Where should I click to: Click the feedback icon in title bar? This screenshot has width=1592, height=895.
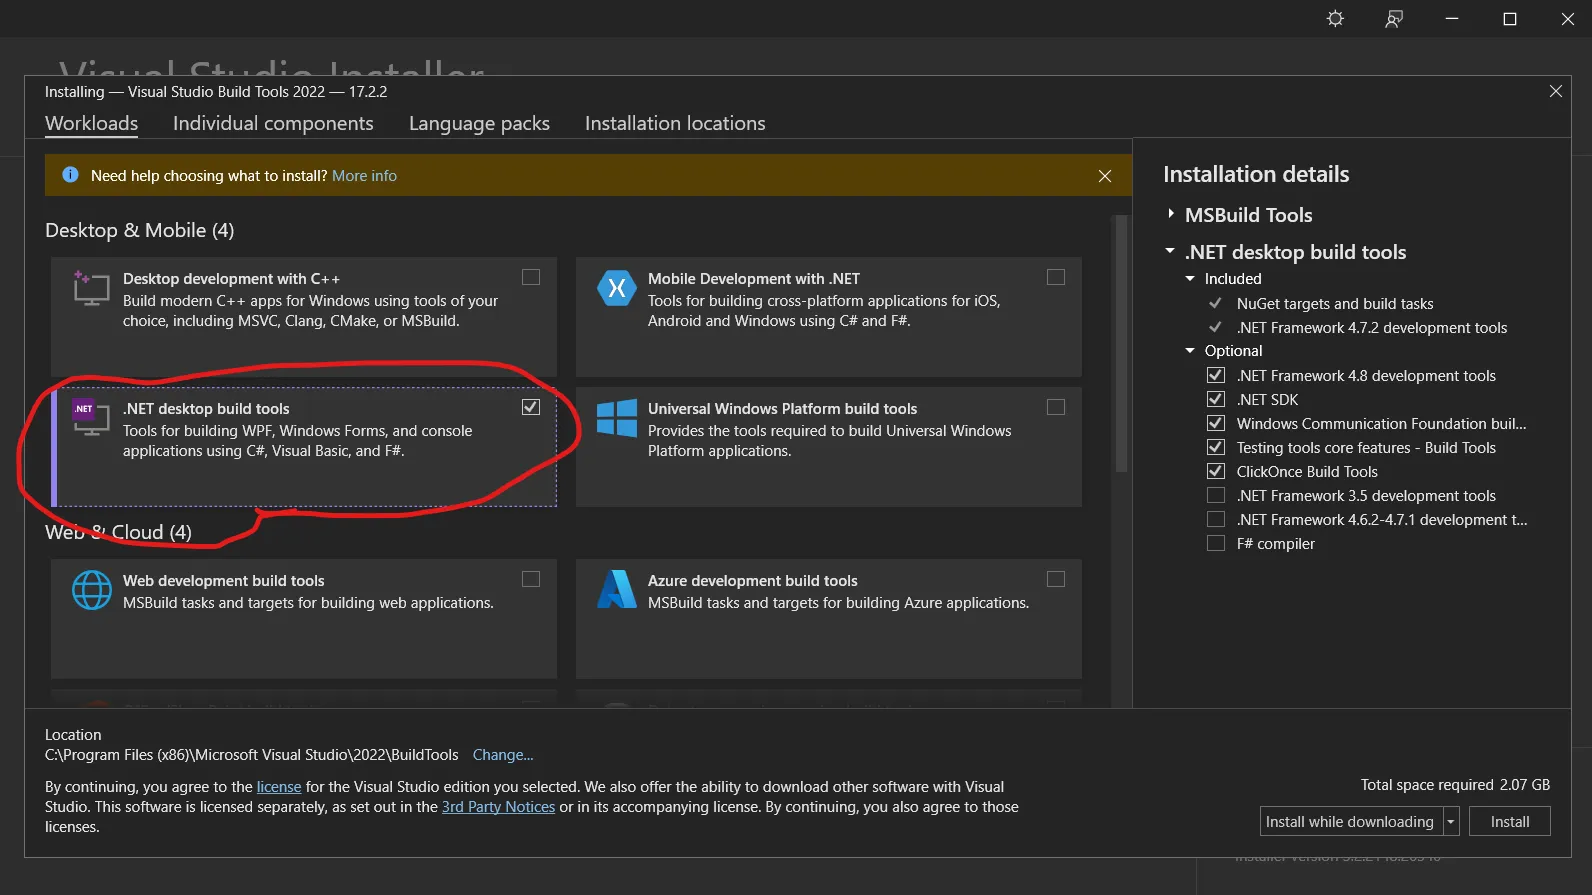tap(1393, 19)
